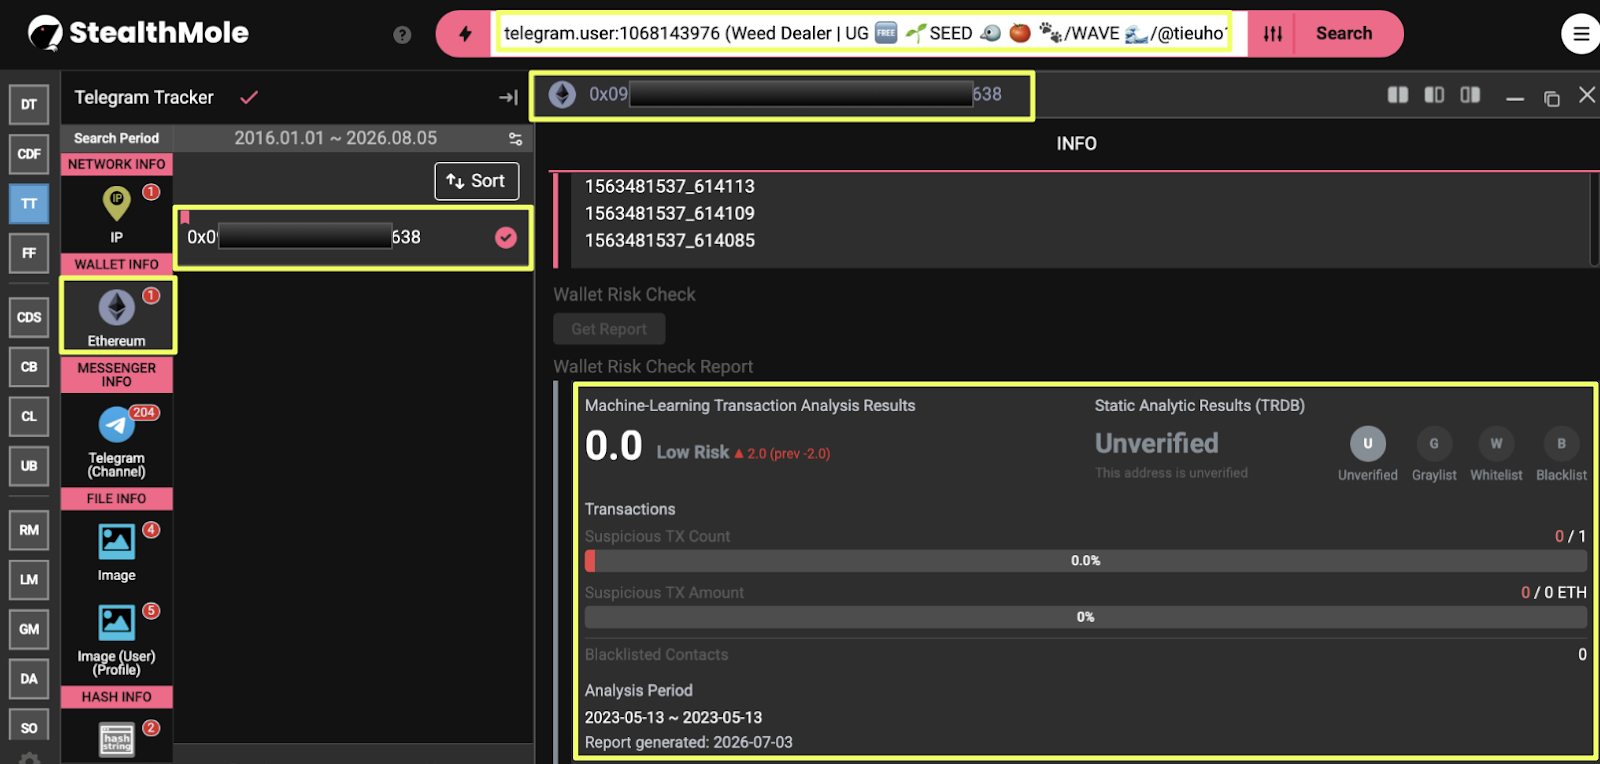Click the Sort button

477,181
